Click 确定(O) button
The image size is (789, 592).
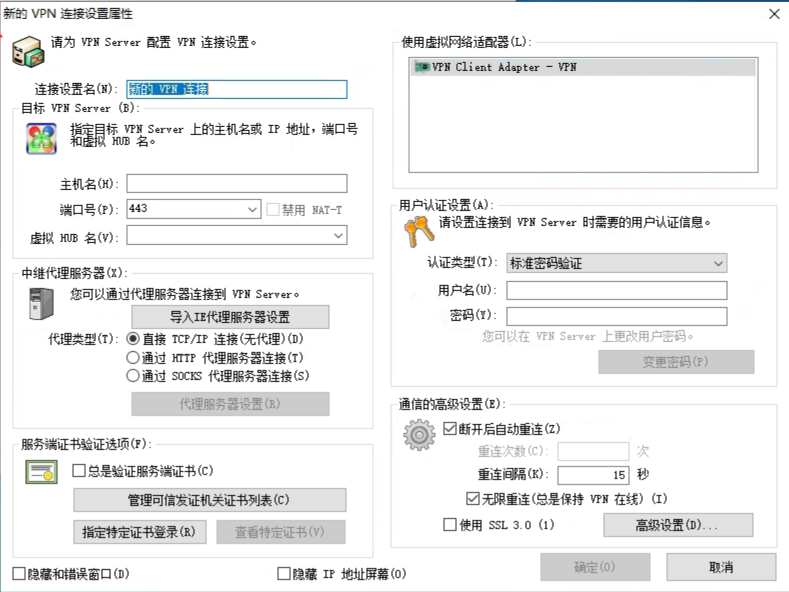point(595,567)
